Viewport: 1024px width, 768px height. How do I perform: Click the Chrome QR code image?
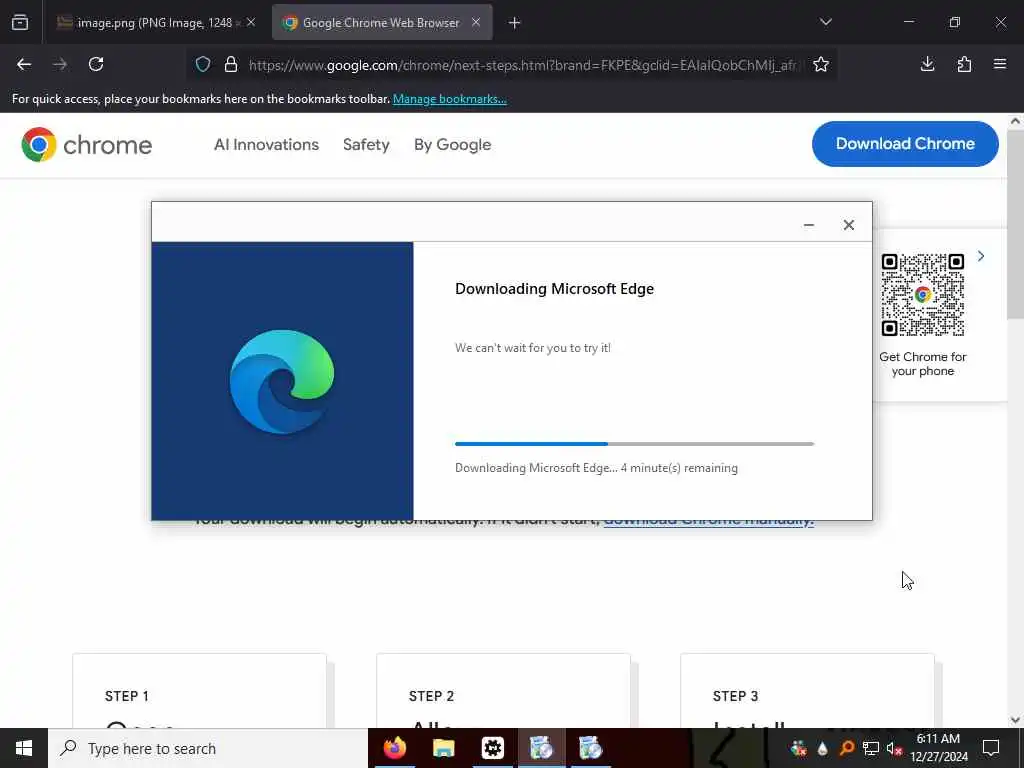922,295
